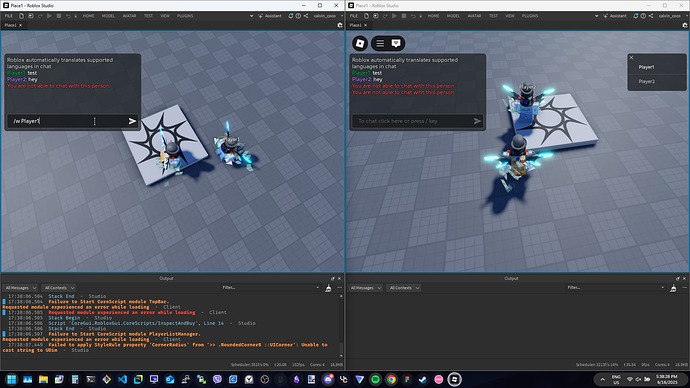Click right viewport camera icon near Place1 tab
Image resolution: width=690 pixels, height=388 pixels.
tap(685, 25)
